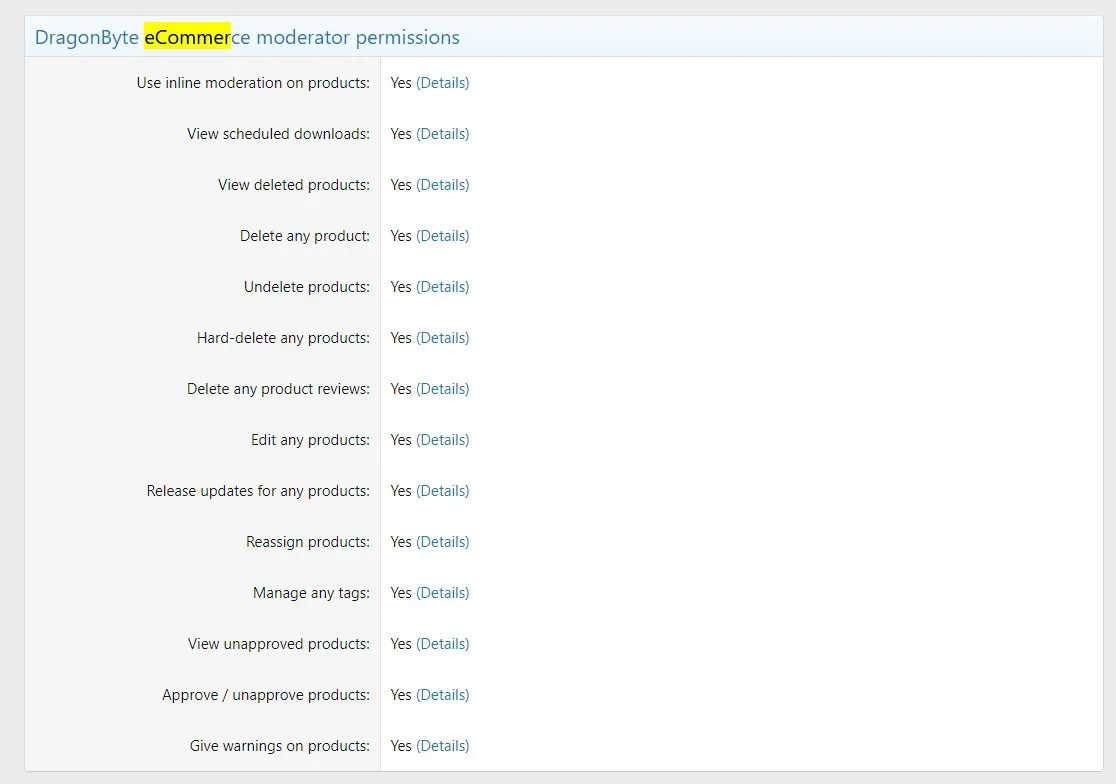The image size is (1116, 784).
Task: Click Details for Approve / unapprove products
Action: (x=442, y=695)
